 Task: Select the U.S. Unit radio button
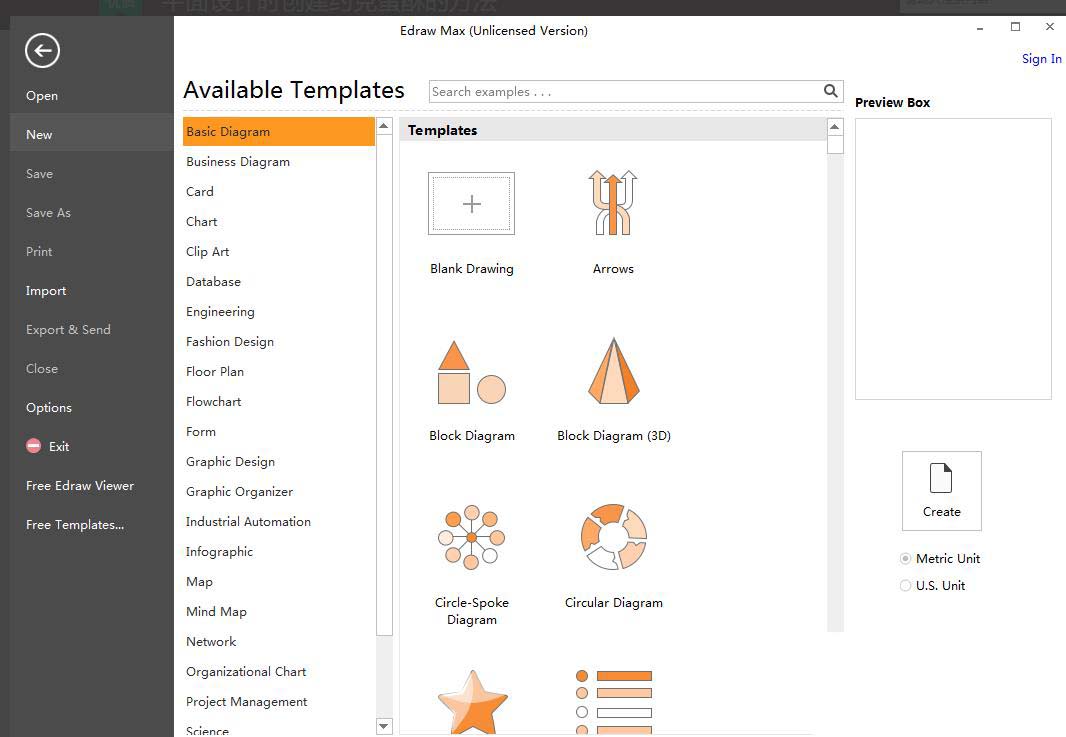coord(905,585)
